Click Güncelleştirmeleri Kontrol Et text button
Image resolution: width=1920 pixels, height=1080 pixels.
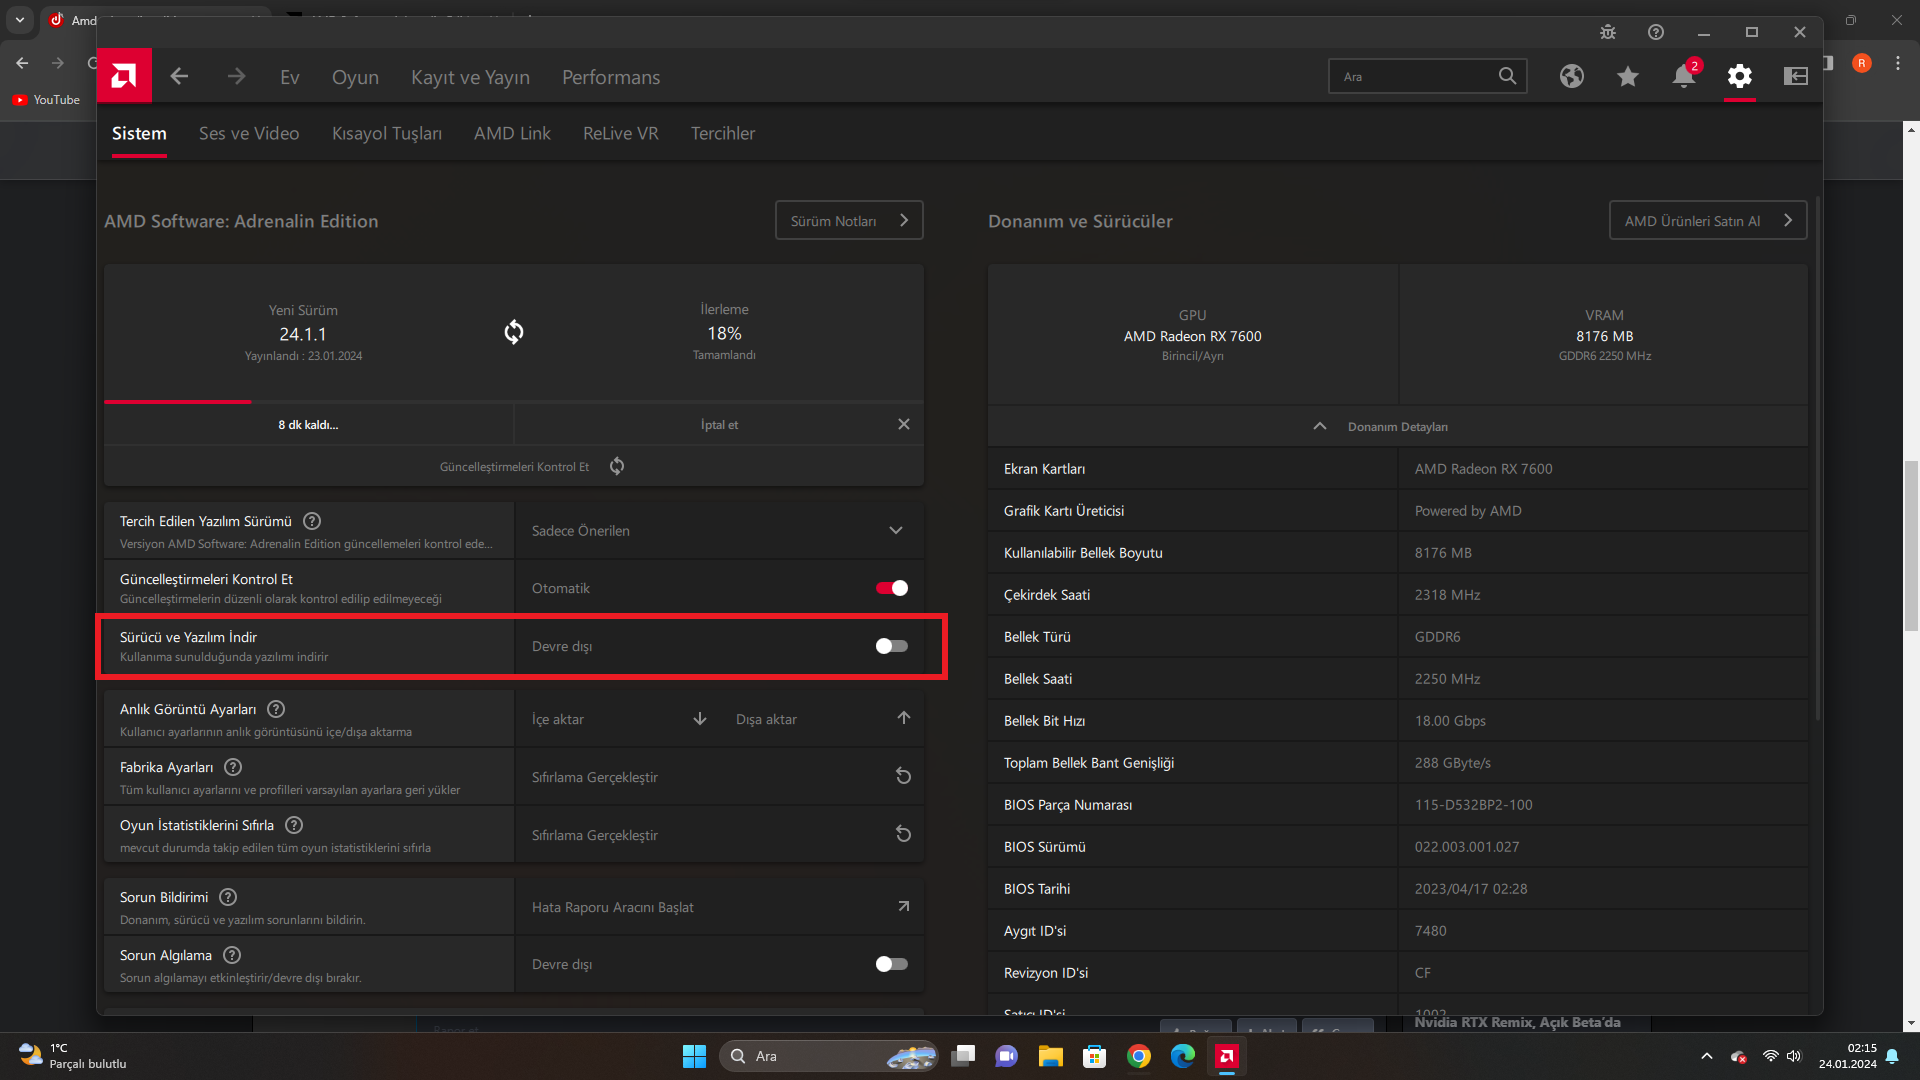(x=514, y=467)
